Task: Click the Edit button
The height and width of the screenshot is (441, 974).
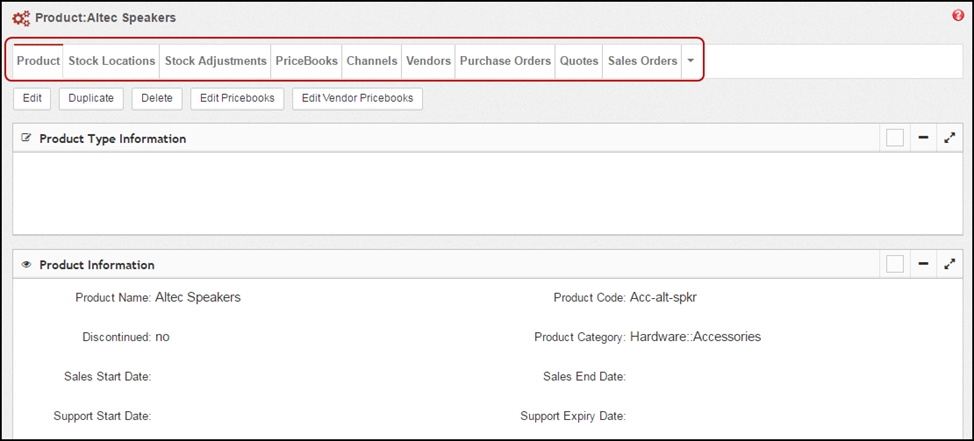Action: click(32, 98)
